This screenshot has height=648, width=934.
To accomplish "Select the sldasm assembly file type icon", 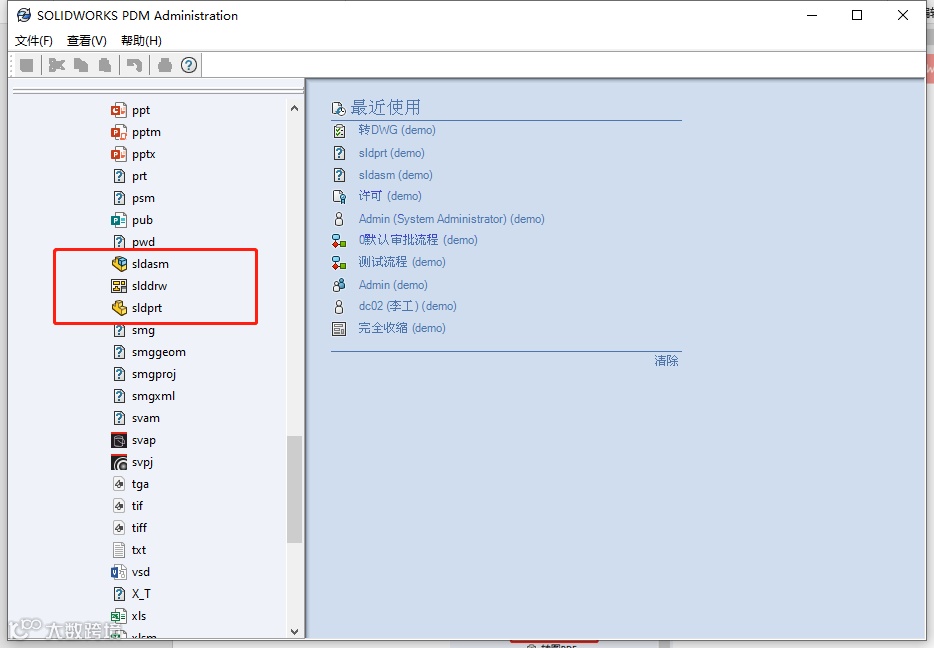I will 119,263.
